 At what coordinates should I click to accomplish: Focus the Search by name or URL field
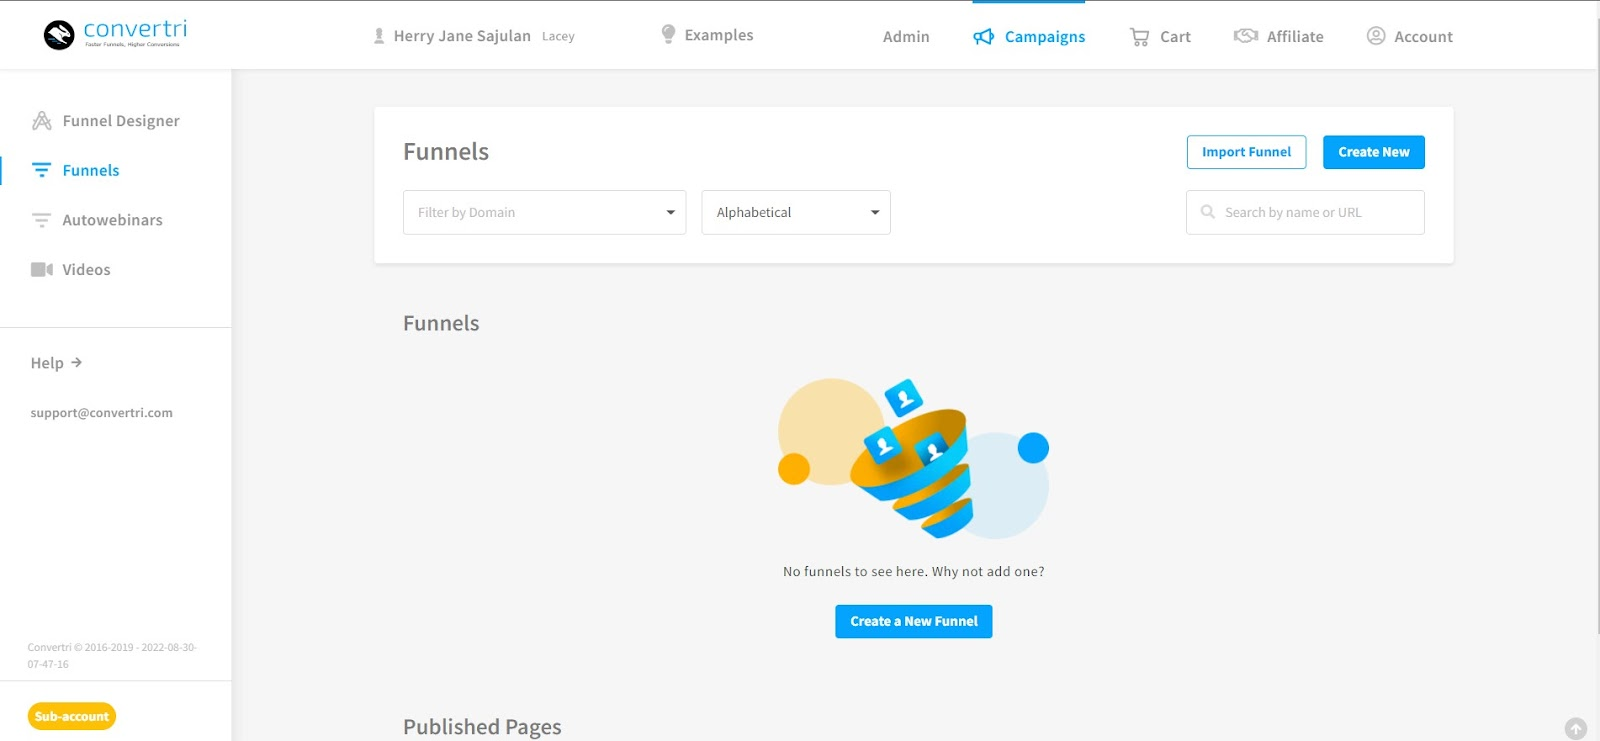1316,213
